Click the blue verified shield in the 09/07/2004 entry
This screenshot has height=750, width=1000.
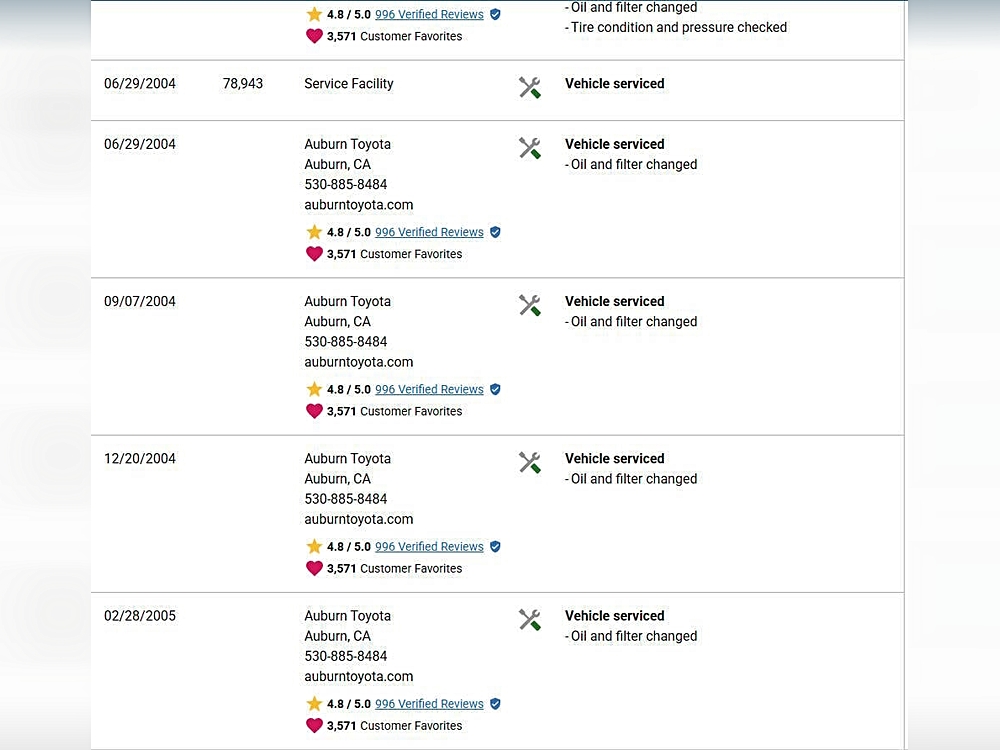pos(495,389)
